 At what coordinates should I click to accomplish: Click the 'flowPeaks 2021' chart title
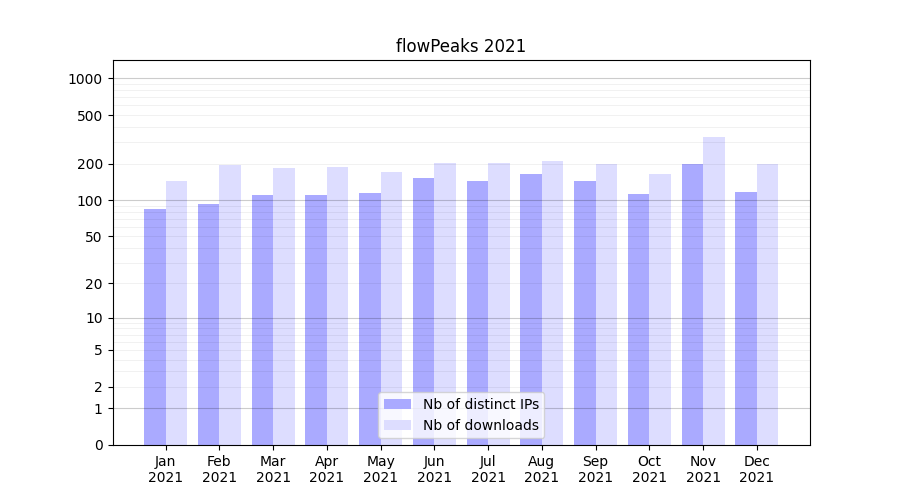pos(461,46)
